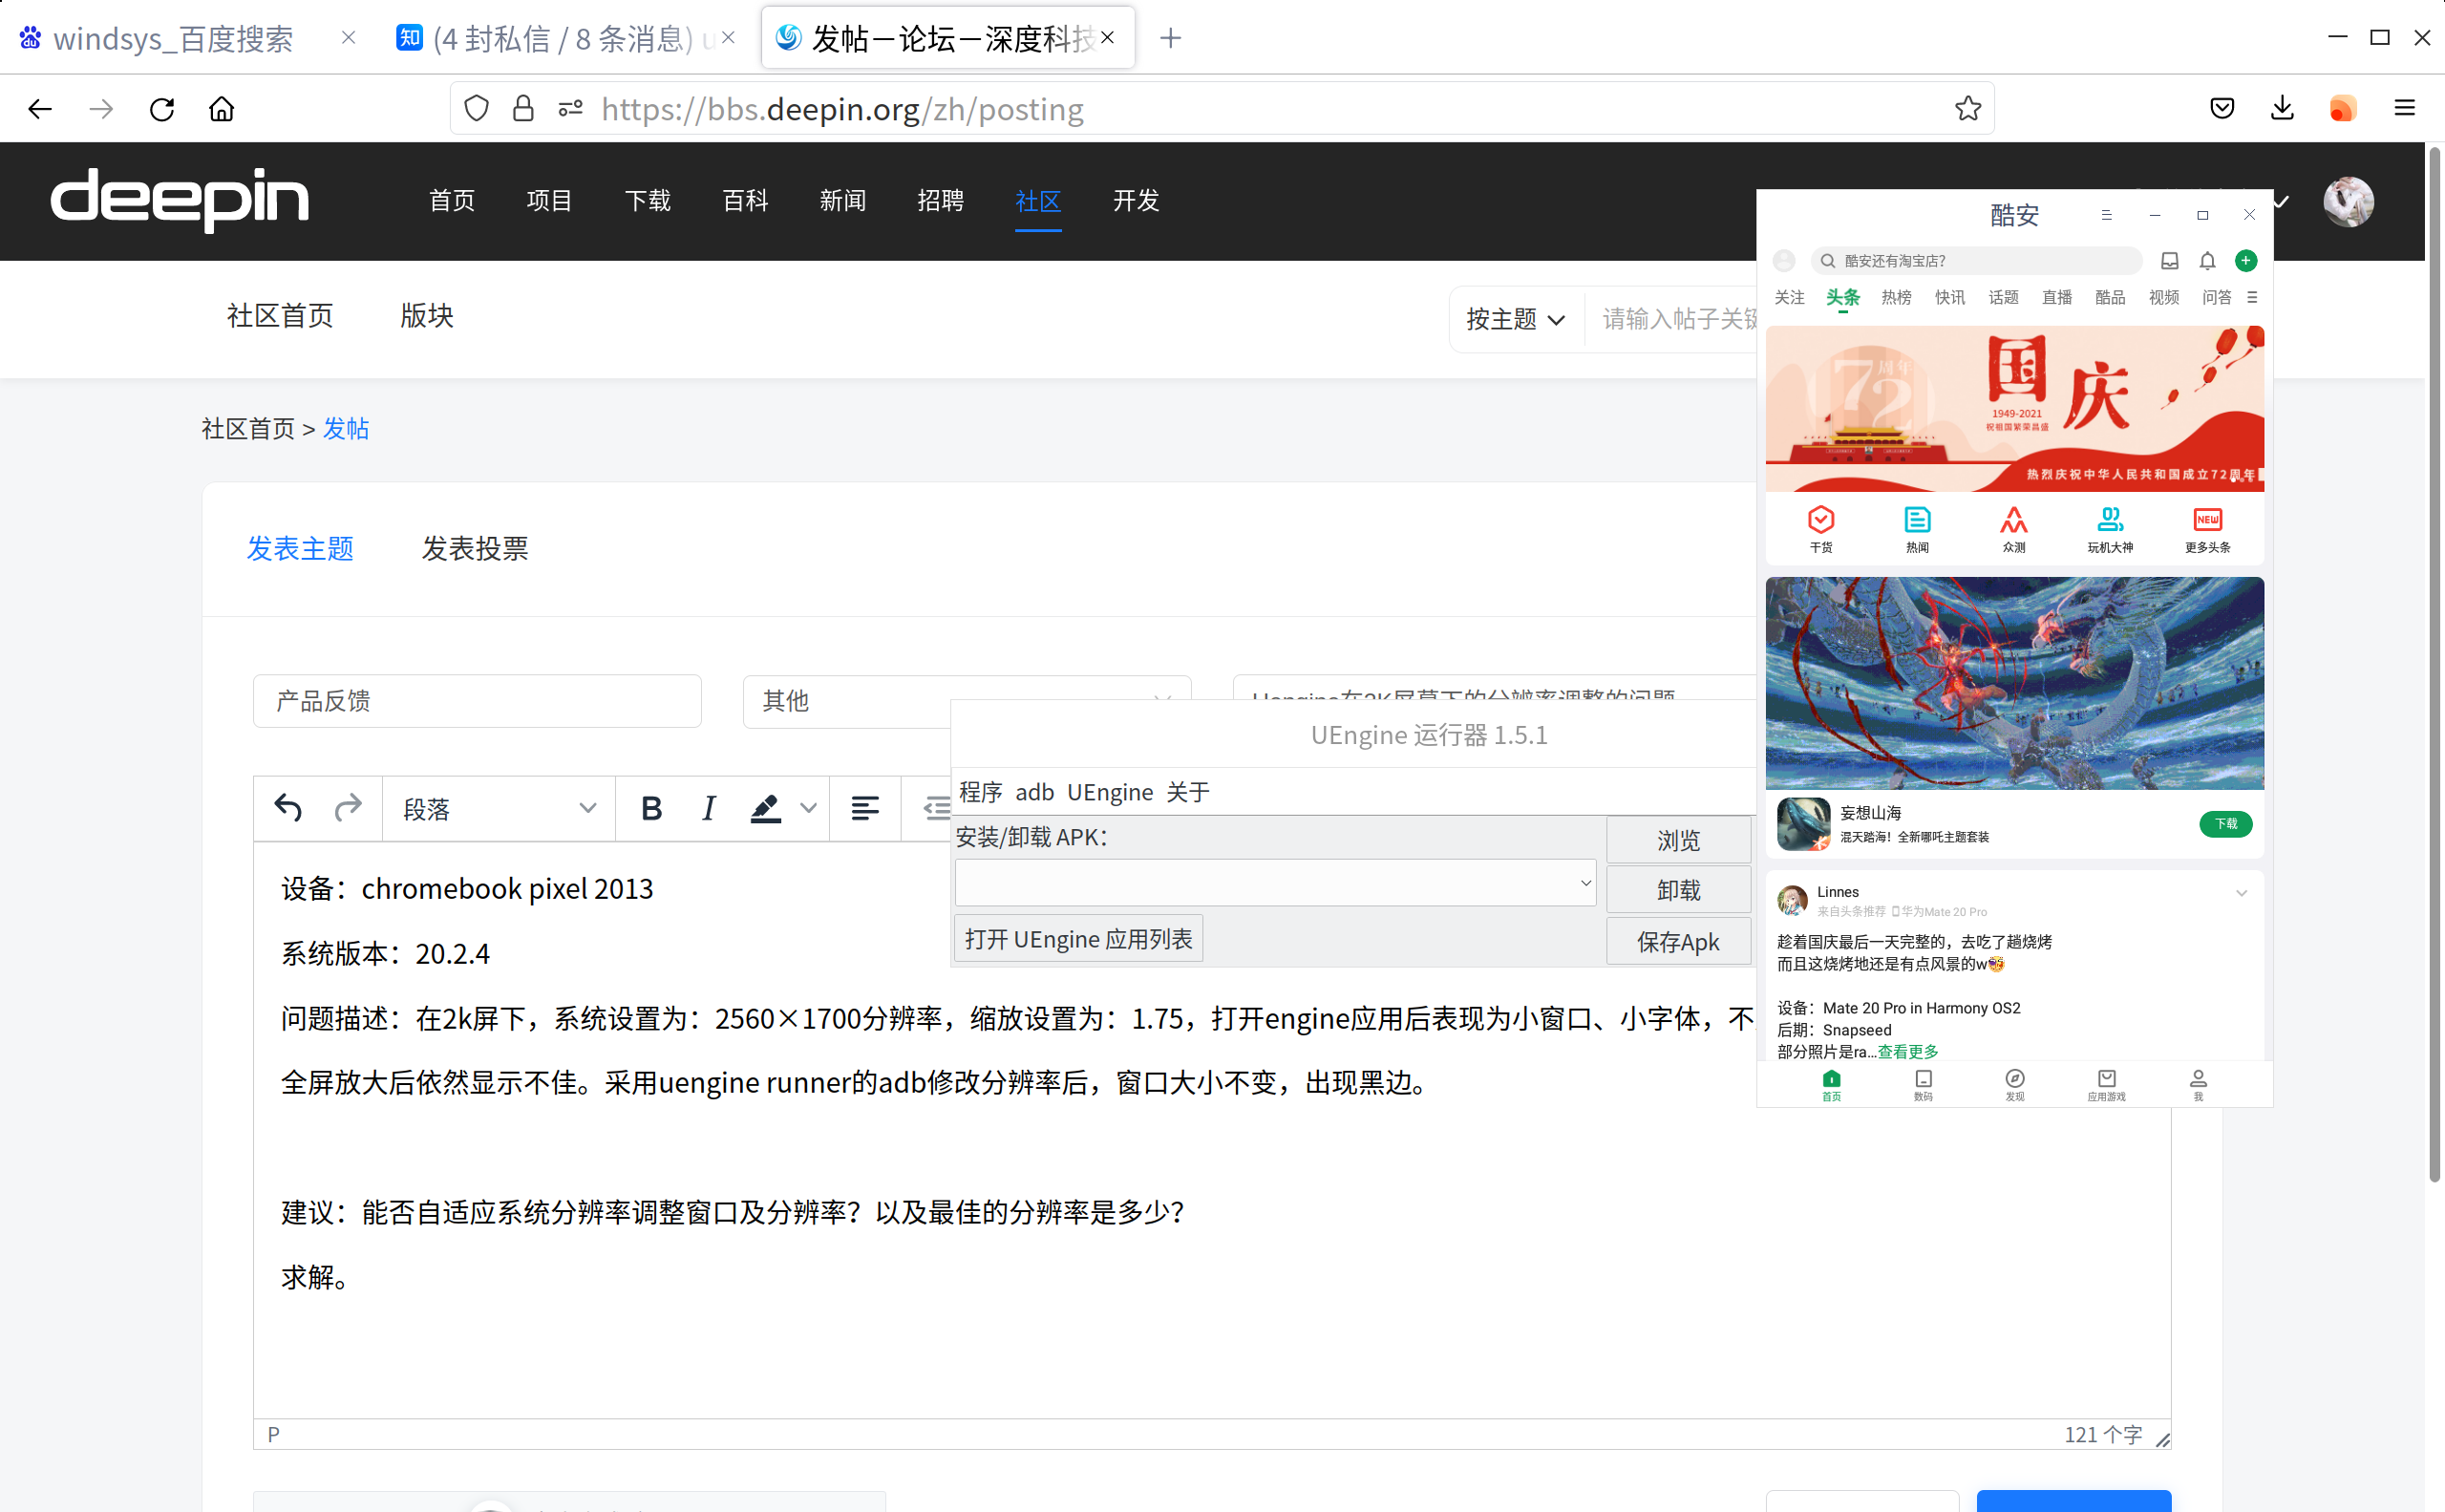
Task: Click 打开 UEngine 应用列表 button
Action: [1078, 939]
